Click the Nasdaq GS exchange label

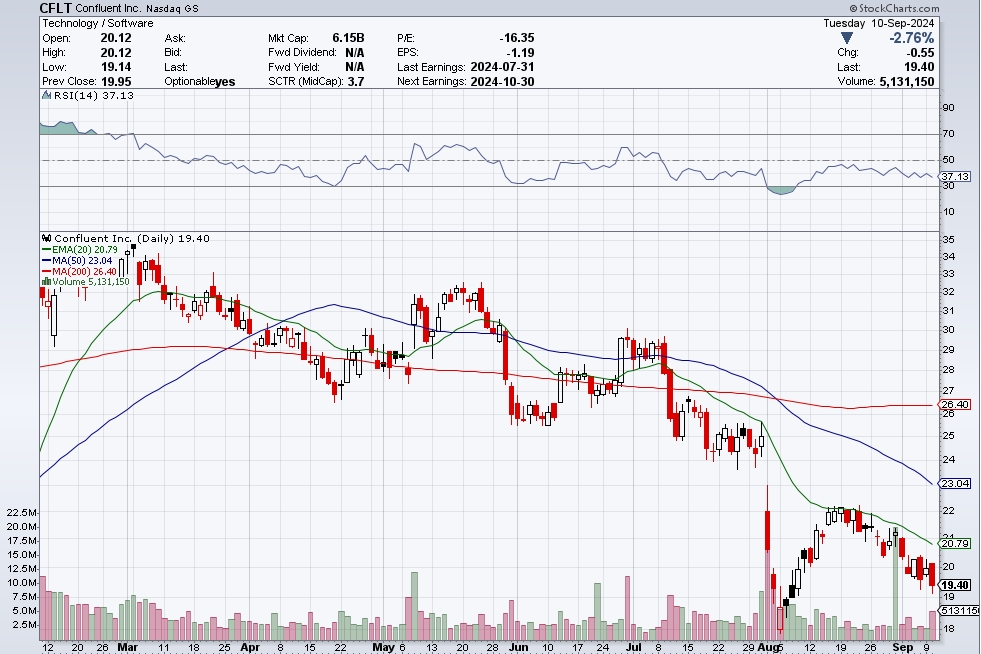173,8
